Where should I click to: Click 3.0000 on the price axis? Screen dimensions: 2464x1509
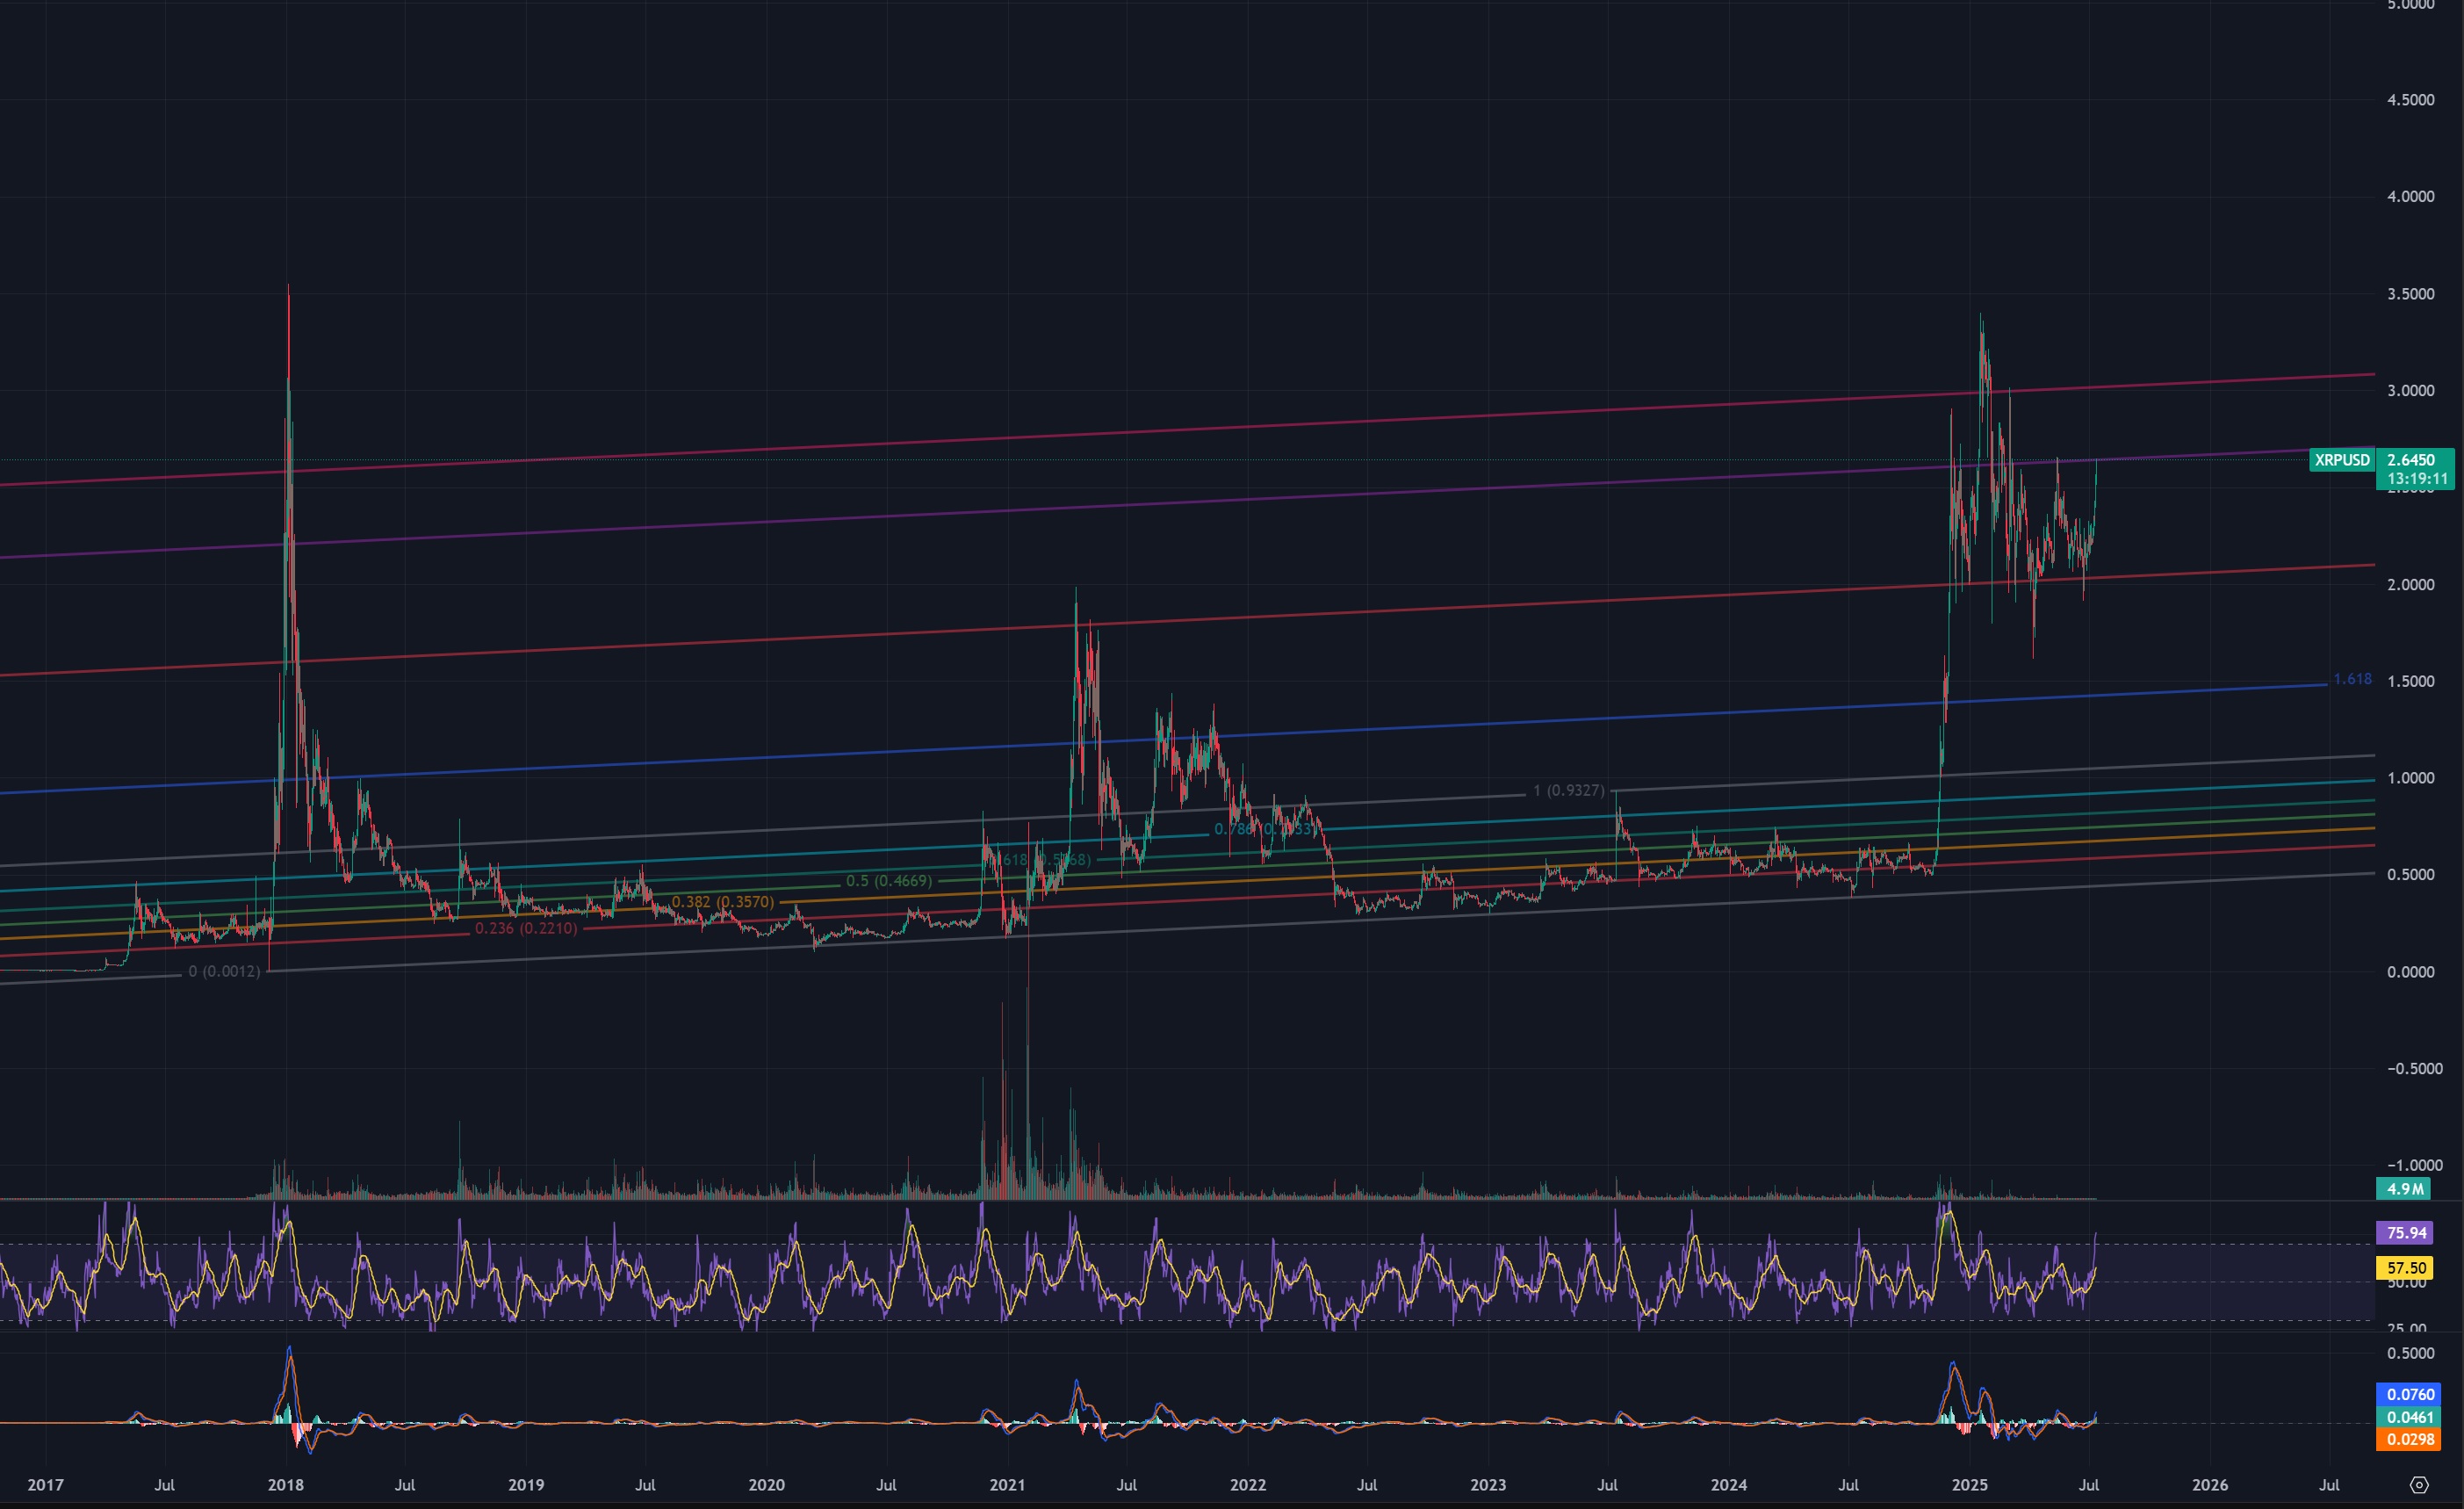(x=2410, y=391)
